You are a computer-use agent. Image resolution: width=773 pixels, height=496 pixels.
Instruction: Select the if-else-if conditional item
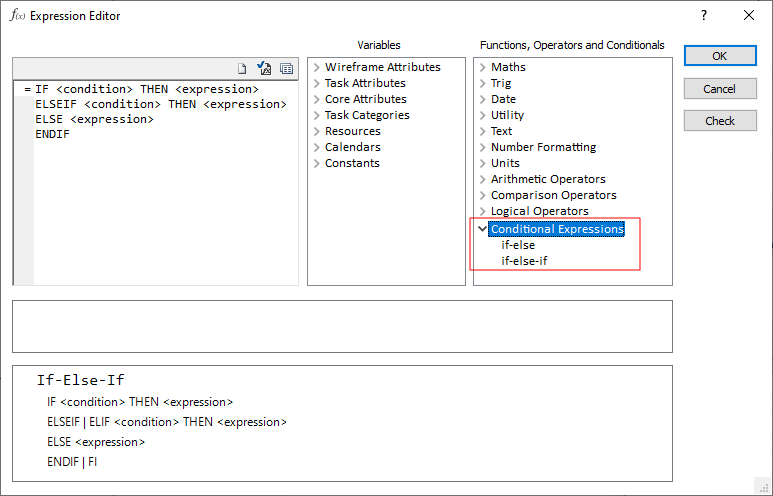point(524,261)
